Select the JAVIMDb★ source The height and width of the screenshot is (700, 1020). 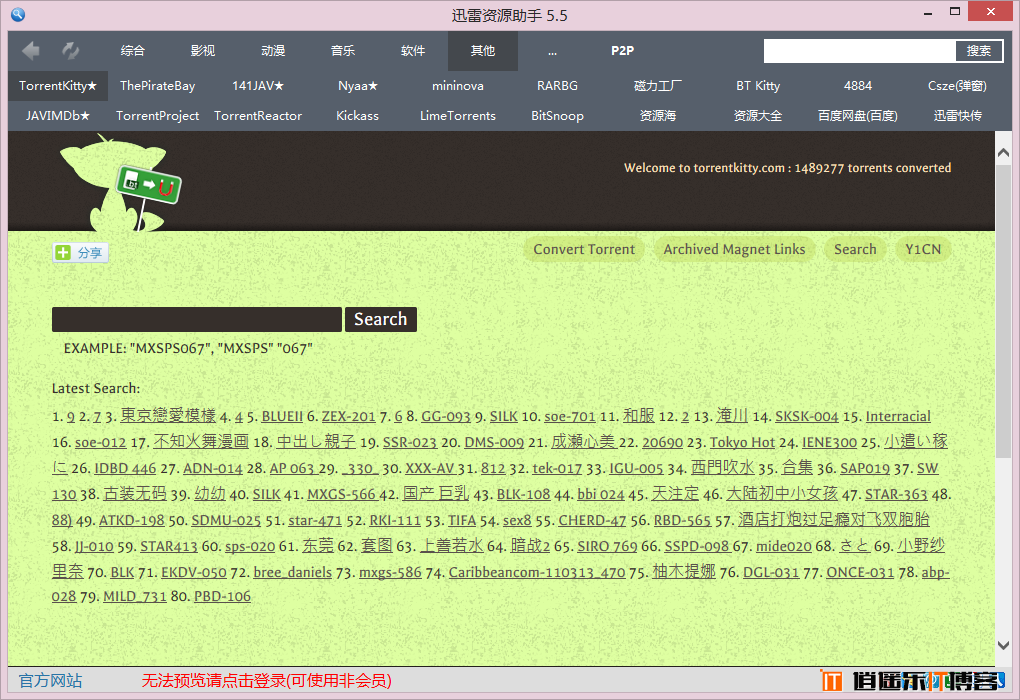[58, 116]
